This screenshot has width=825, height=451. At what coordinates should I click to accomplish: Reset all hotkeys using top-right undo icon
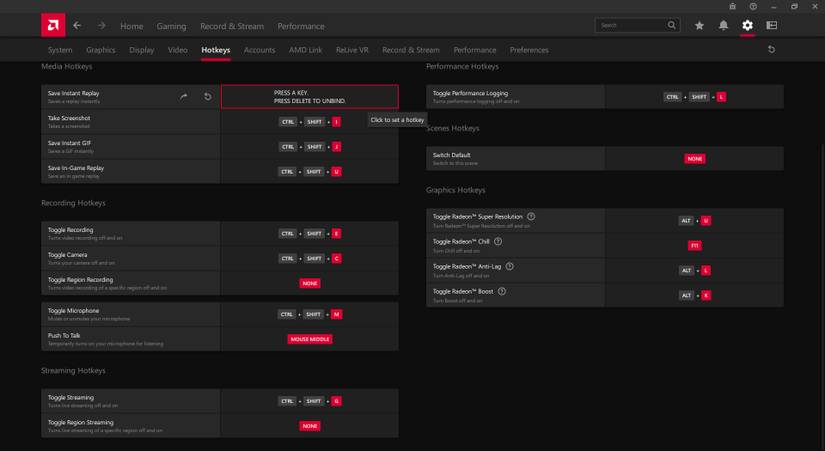point(771,49)
